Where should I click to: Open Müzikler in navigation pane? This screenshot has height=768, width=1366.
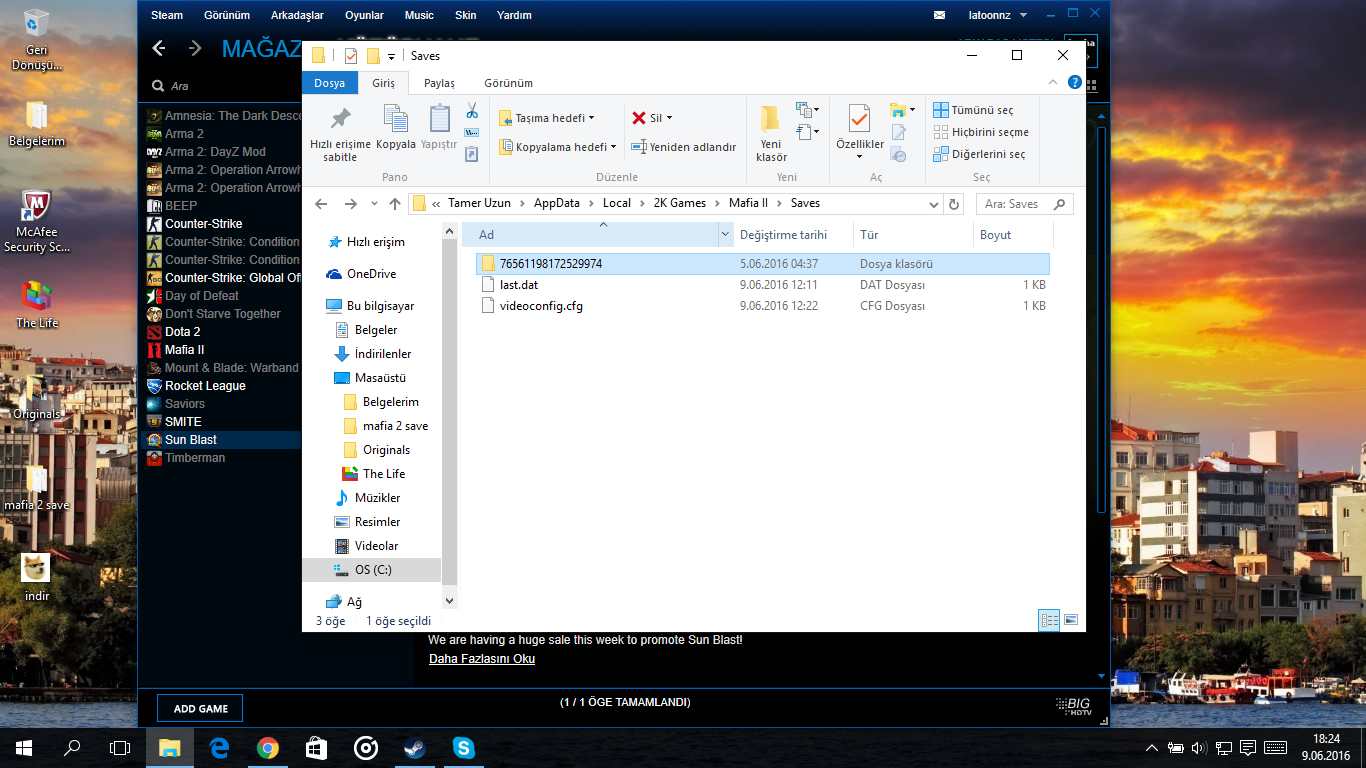(x=377, y=498)
